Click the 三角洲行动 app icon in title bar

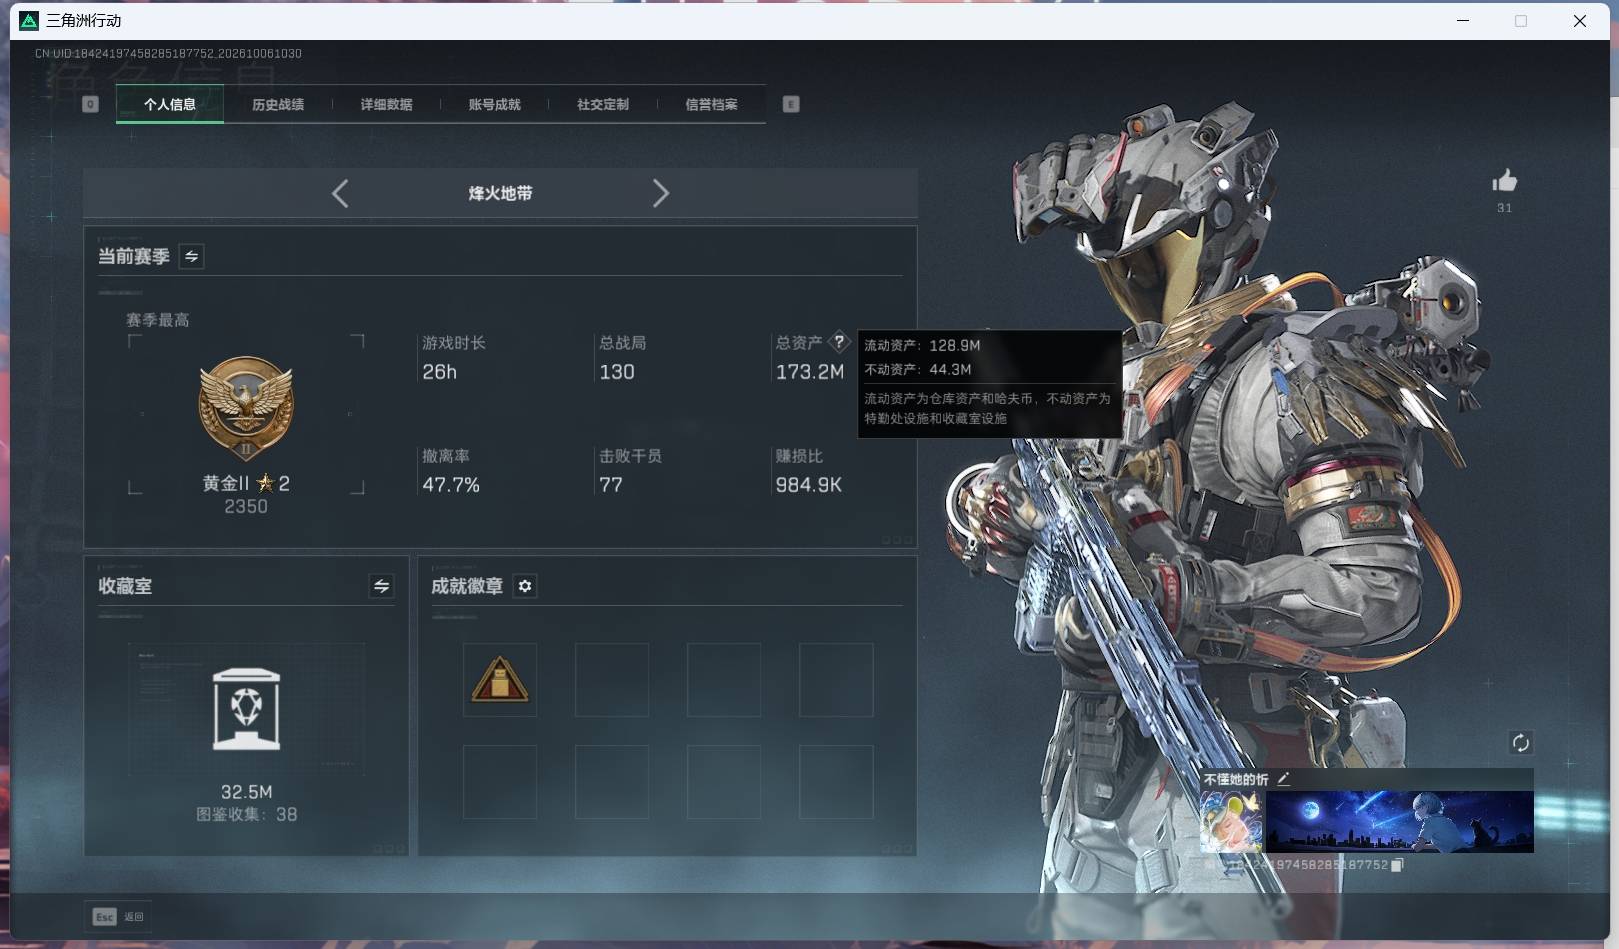click(x=29, y=20)
